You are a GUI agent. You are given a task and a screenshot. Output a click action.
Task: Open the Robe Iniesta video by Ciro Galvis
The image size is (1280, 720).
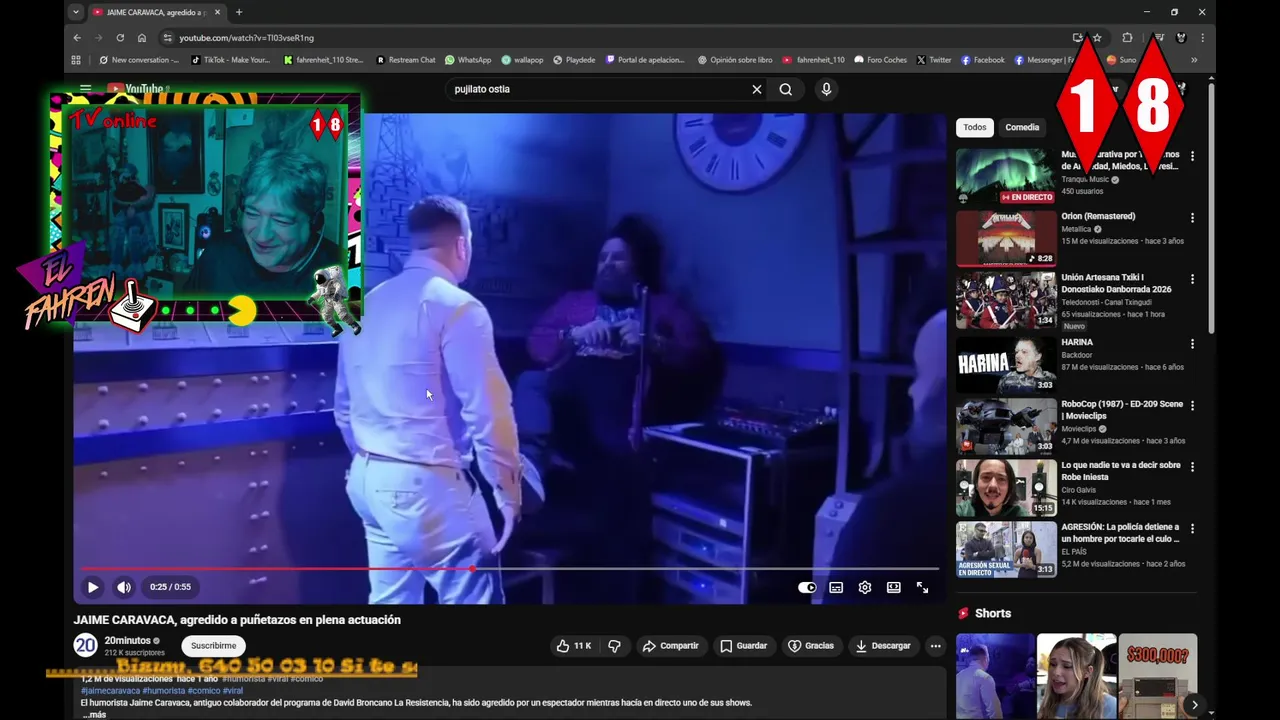[x=1120, y=471]
